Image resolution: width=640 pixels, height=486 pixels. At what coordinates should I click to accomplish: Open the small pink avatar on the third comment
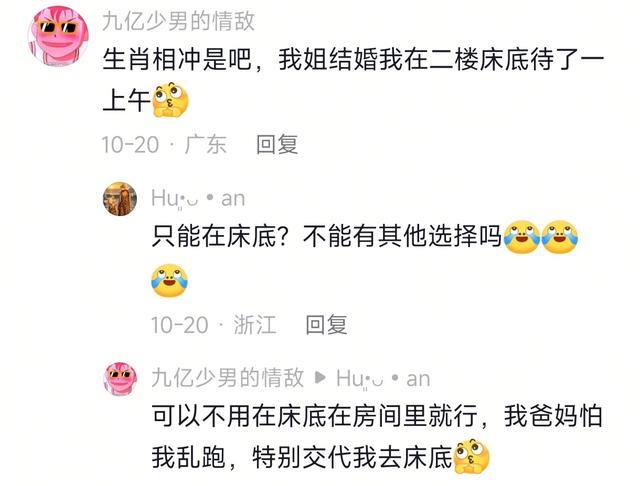(x=120, y=379)
